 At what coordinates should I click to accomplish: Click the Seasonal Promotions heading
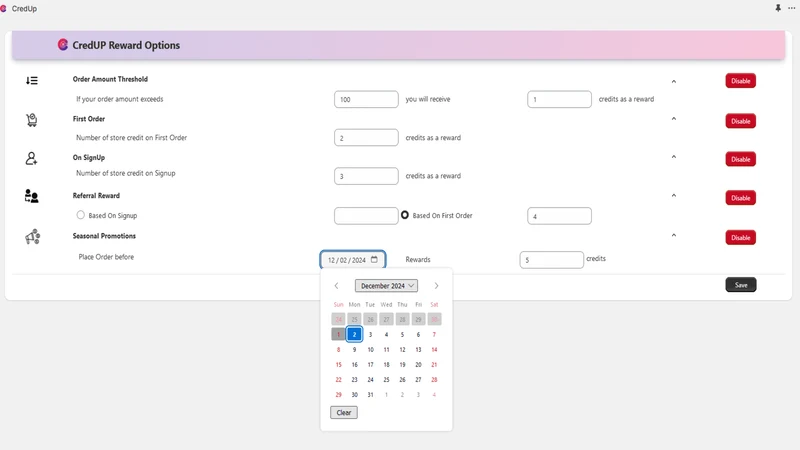click(104, 236)
